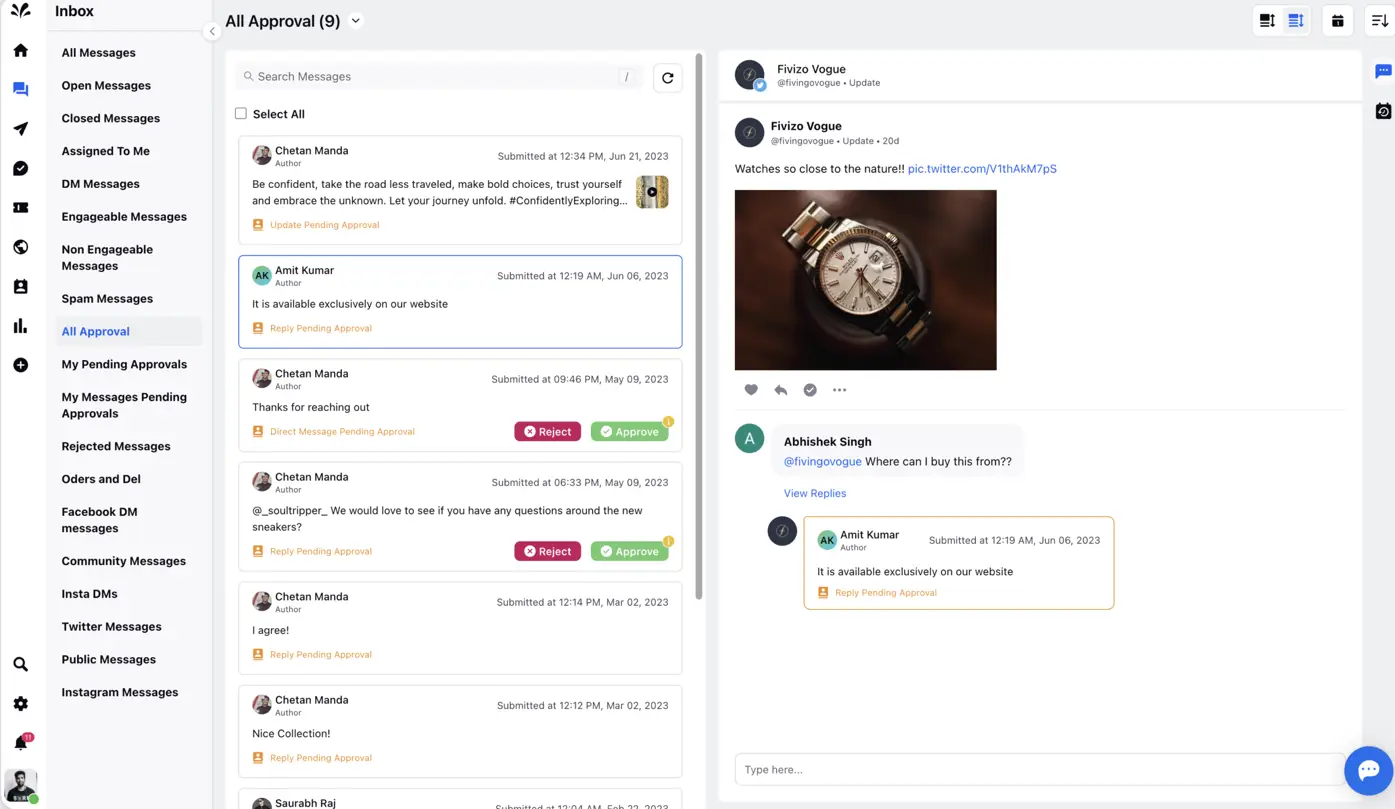Select All Messages in sidebar
The image size is (1395, 809).
coord(98,53)
